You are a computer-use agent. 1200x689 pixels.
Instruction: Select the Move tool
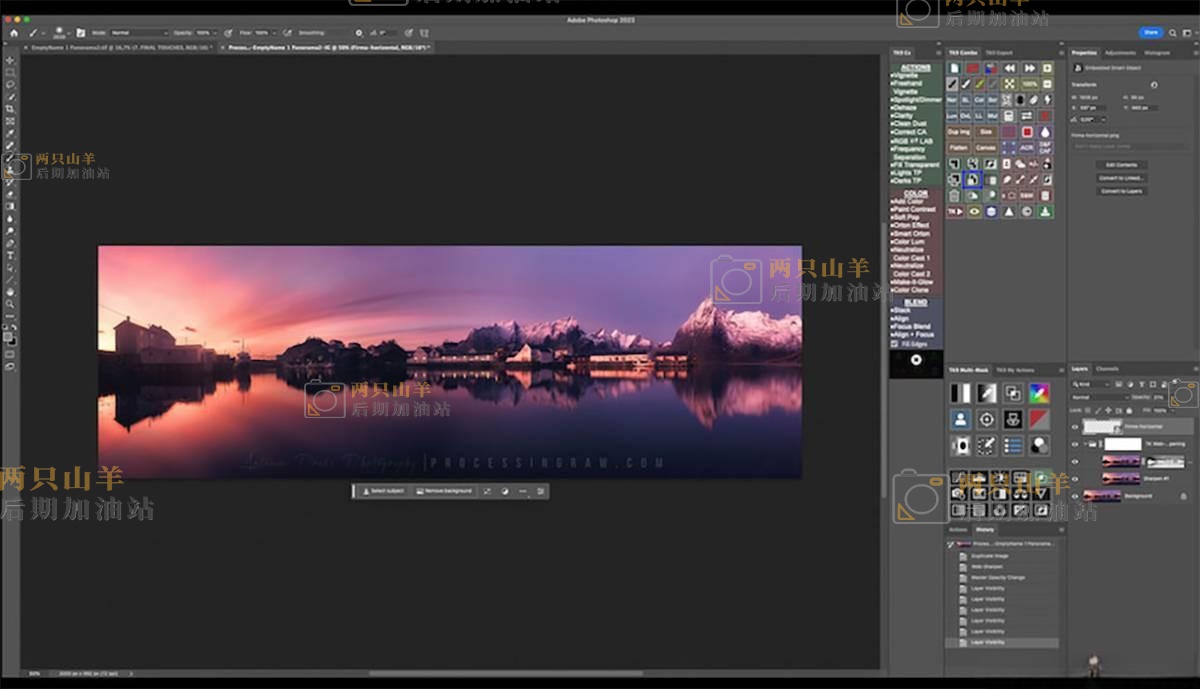pos(10,61)
